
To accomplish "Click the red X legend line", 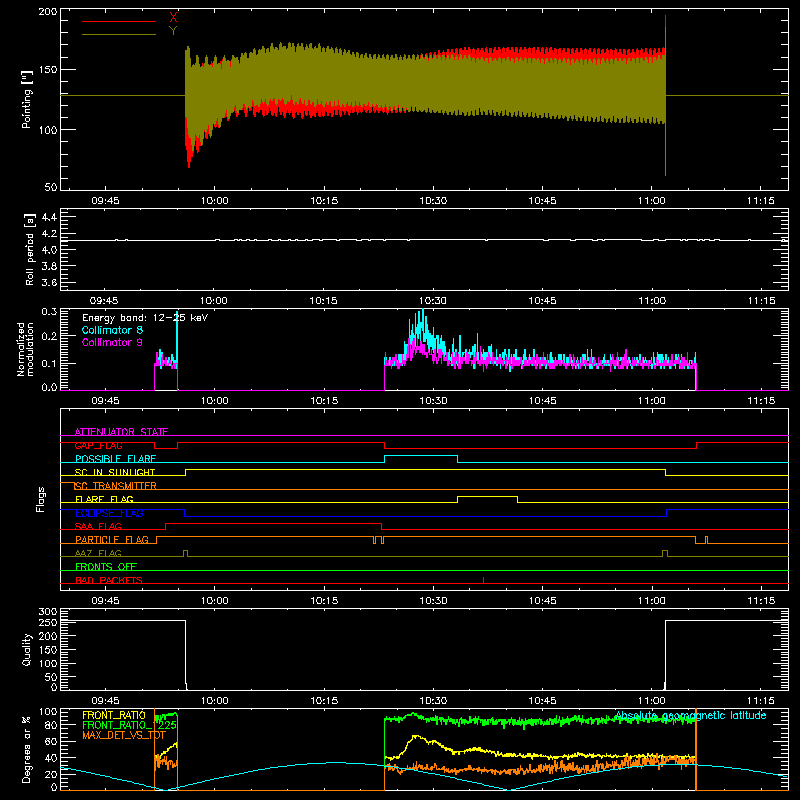I will click(119, 21).
